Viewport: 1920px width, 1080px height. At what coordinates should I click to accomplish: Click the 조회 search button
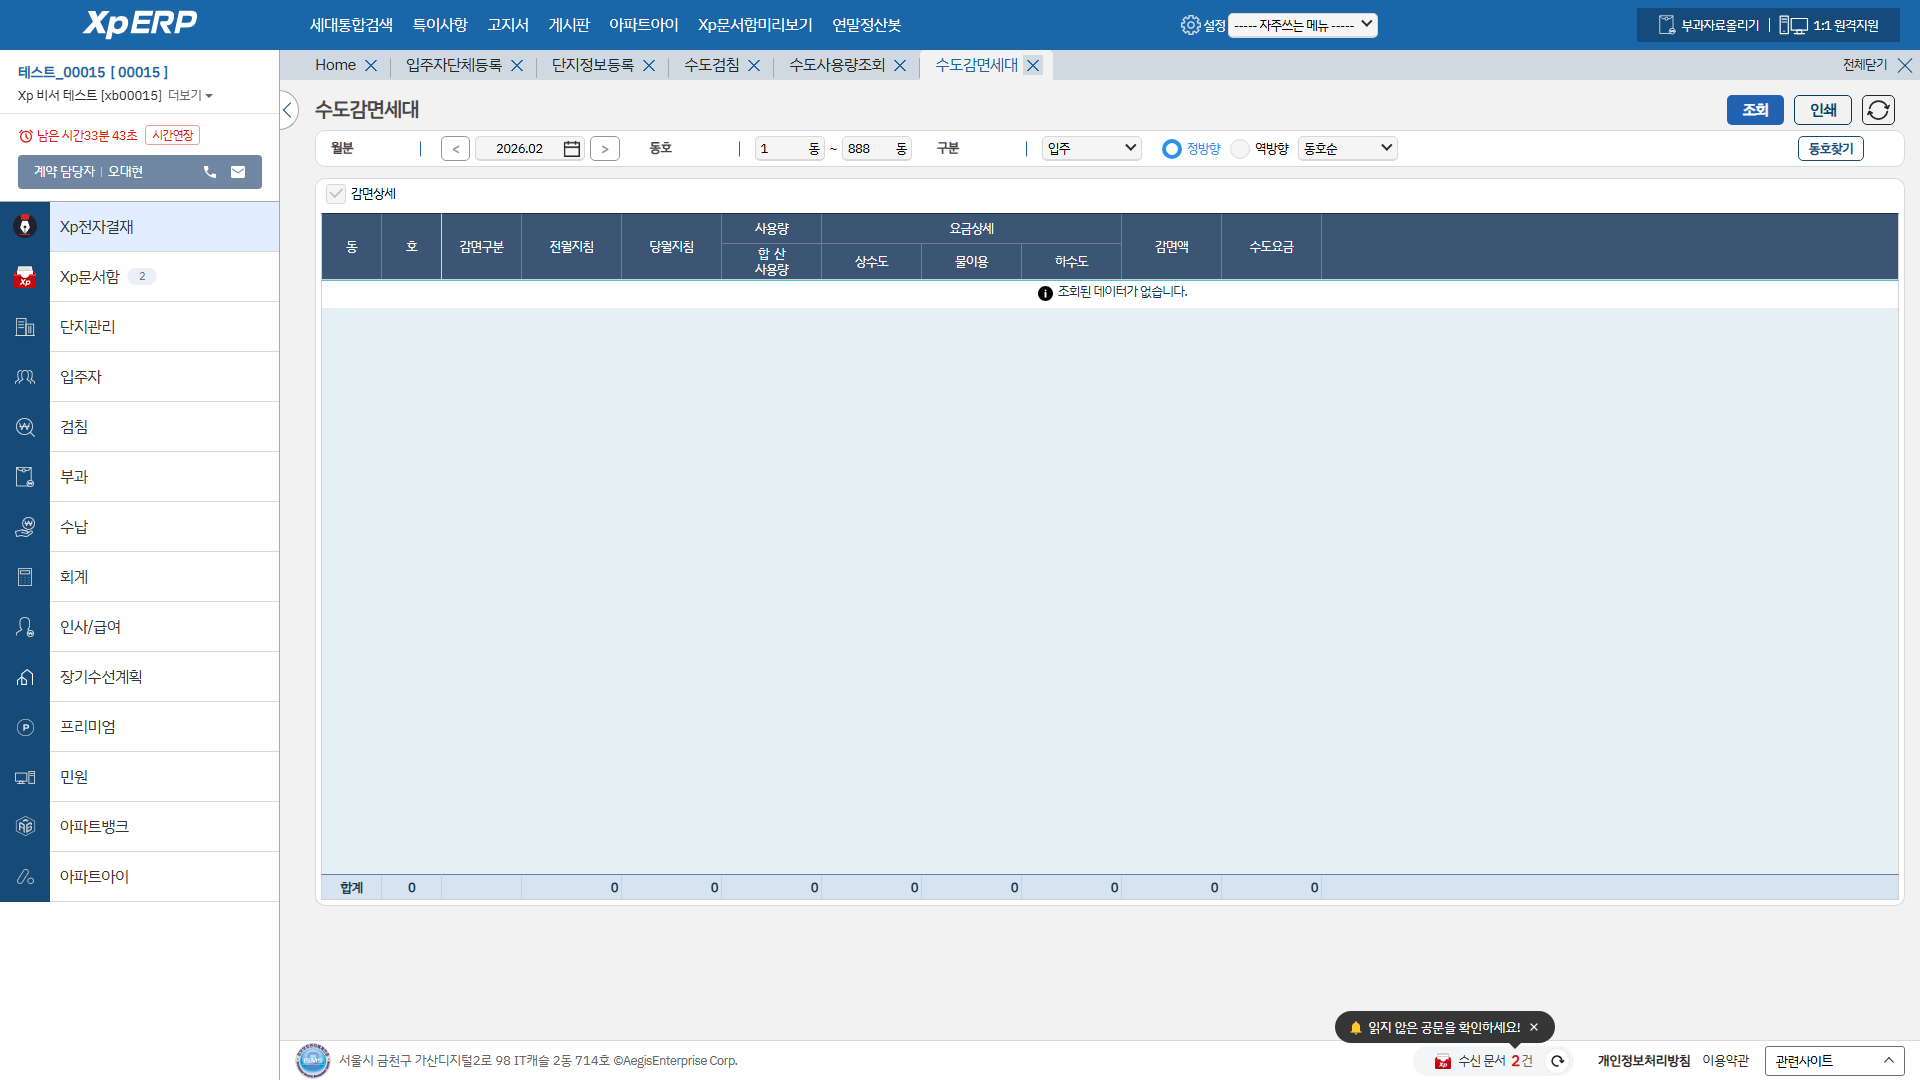point(1754,110)
